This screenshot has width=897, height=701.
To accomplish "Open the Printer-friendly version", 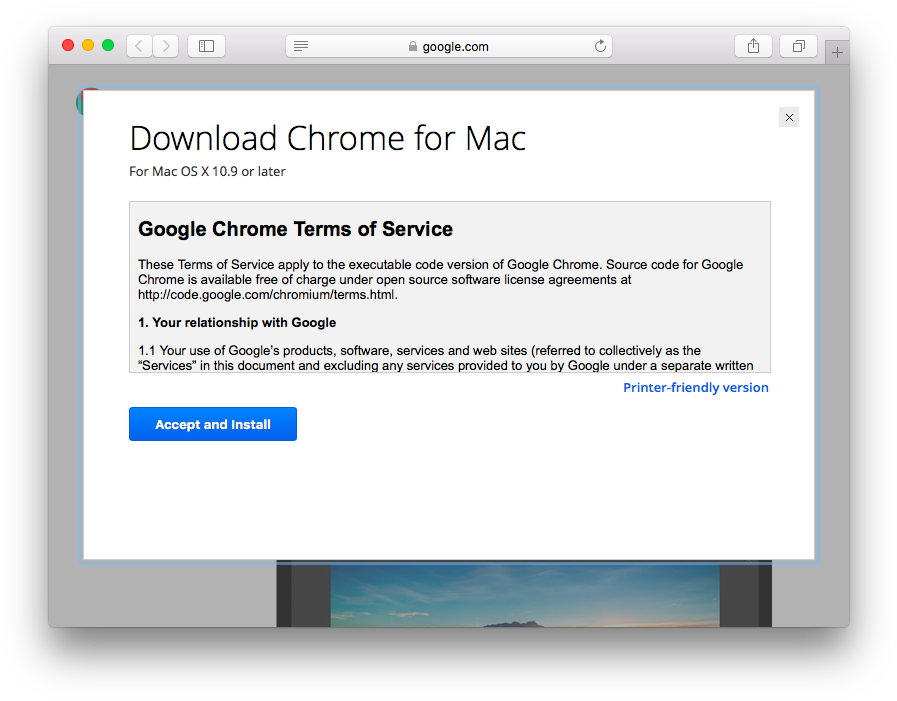I will 695,387.
